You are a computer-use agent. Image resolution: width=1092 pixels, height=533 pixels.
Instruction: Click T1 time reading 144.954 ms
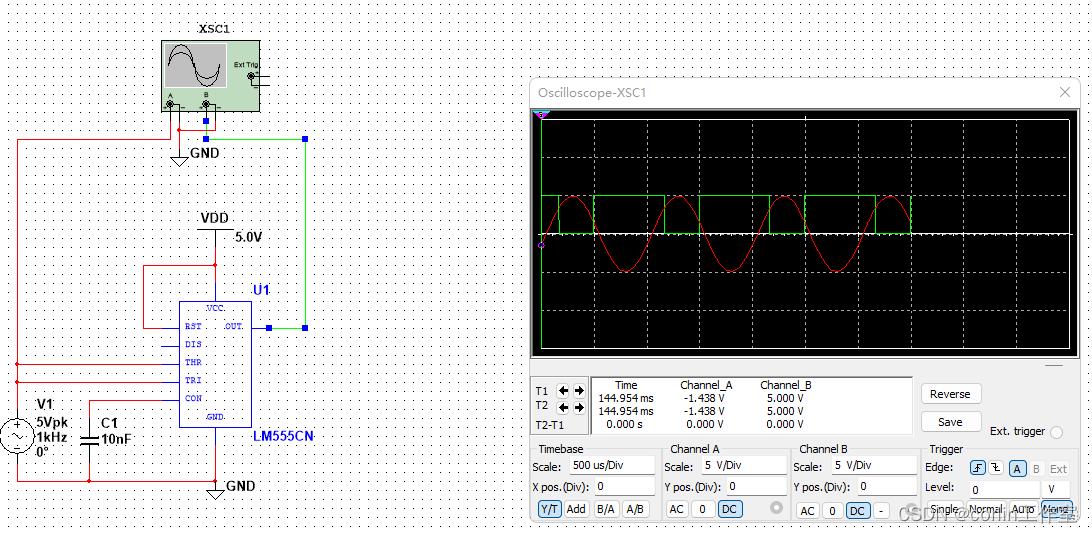(x=626, y=398)
